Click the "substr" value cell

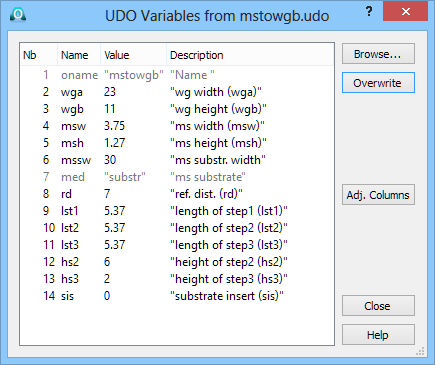[125, 177]
